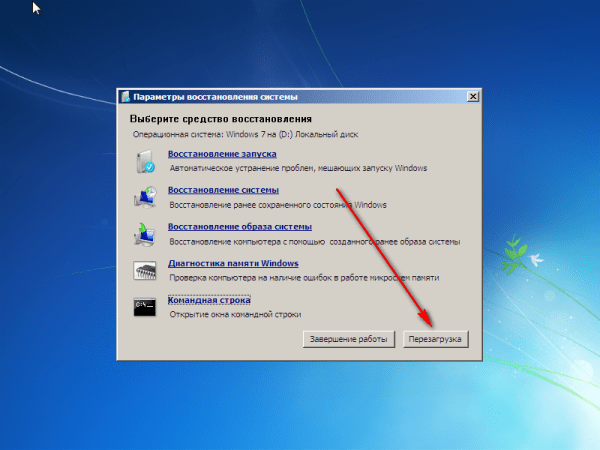Click the Выберите средство восстановления heading

point(221,119)
